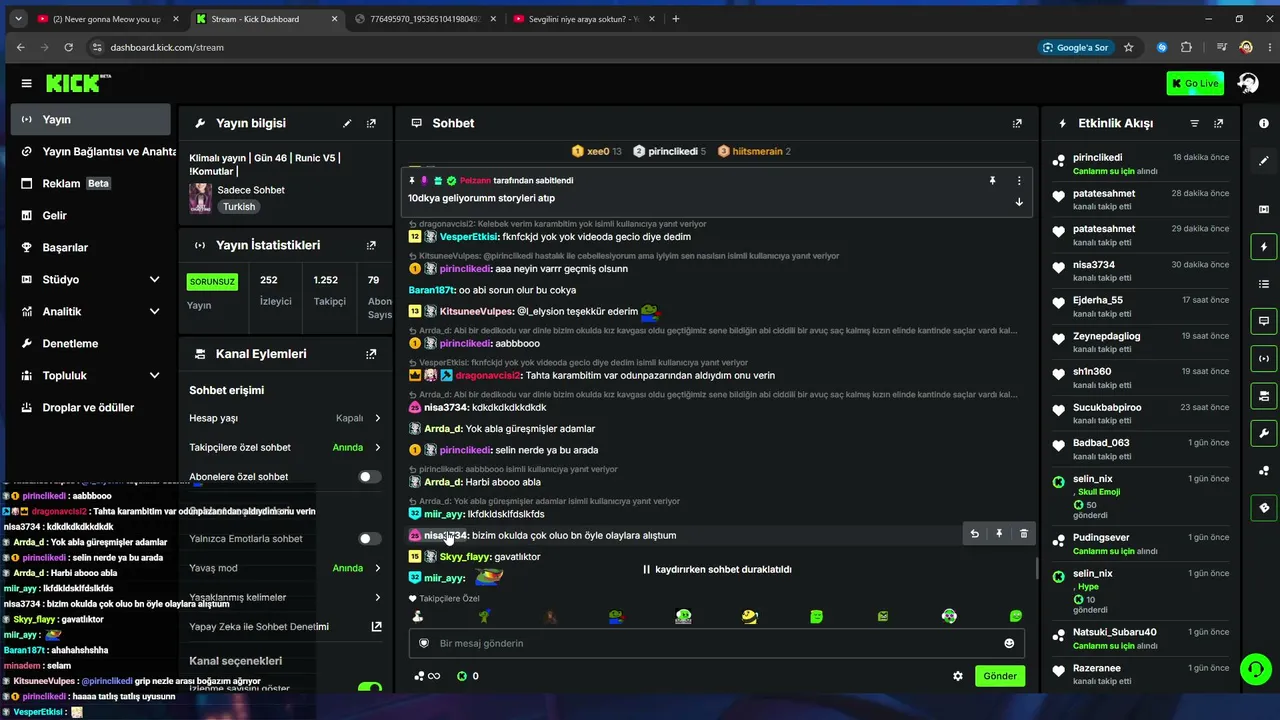Toggle the wrench icon in the right rail
Viewport: 1280px width, 720px height.
point(1264,433)
